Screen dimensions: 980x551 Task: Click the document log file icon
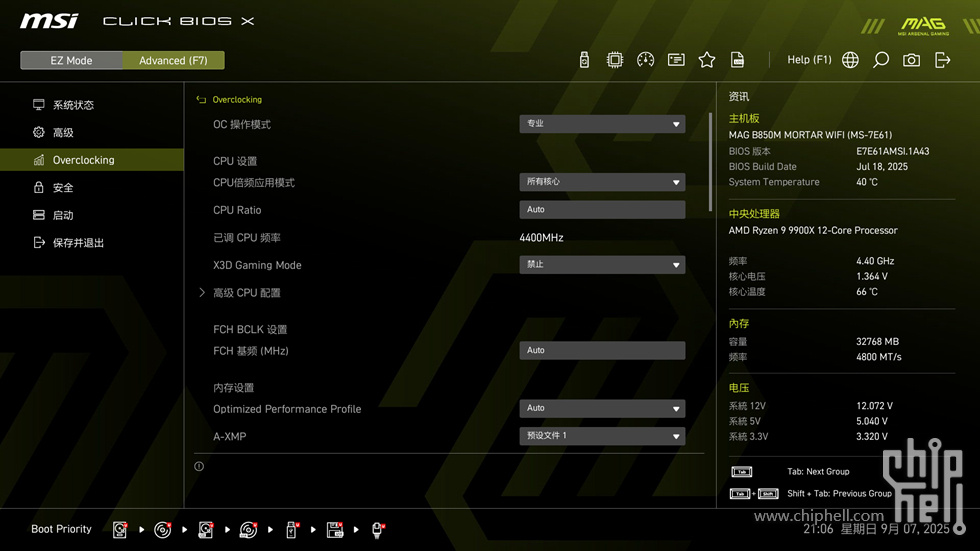738,60
